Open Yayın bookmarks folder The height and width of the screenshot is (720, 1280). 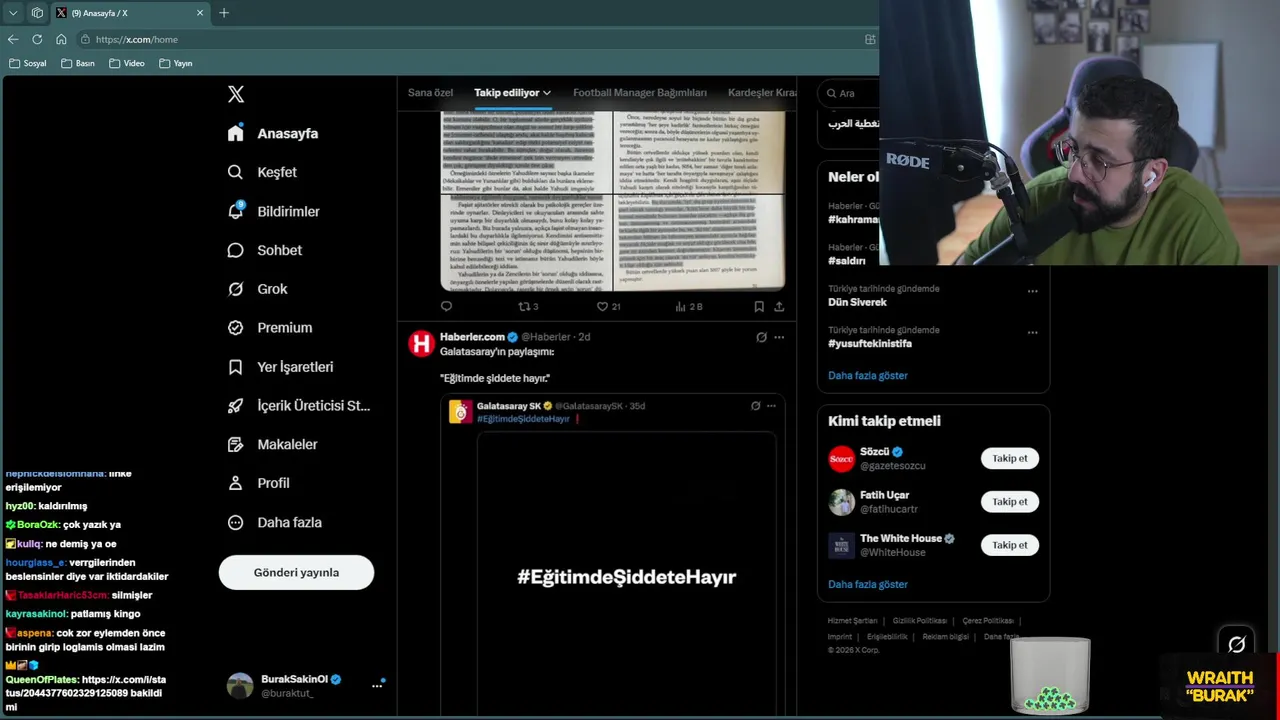tap(176, 63)
